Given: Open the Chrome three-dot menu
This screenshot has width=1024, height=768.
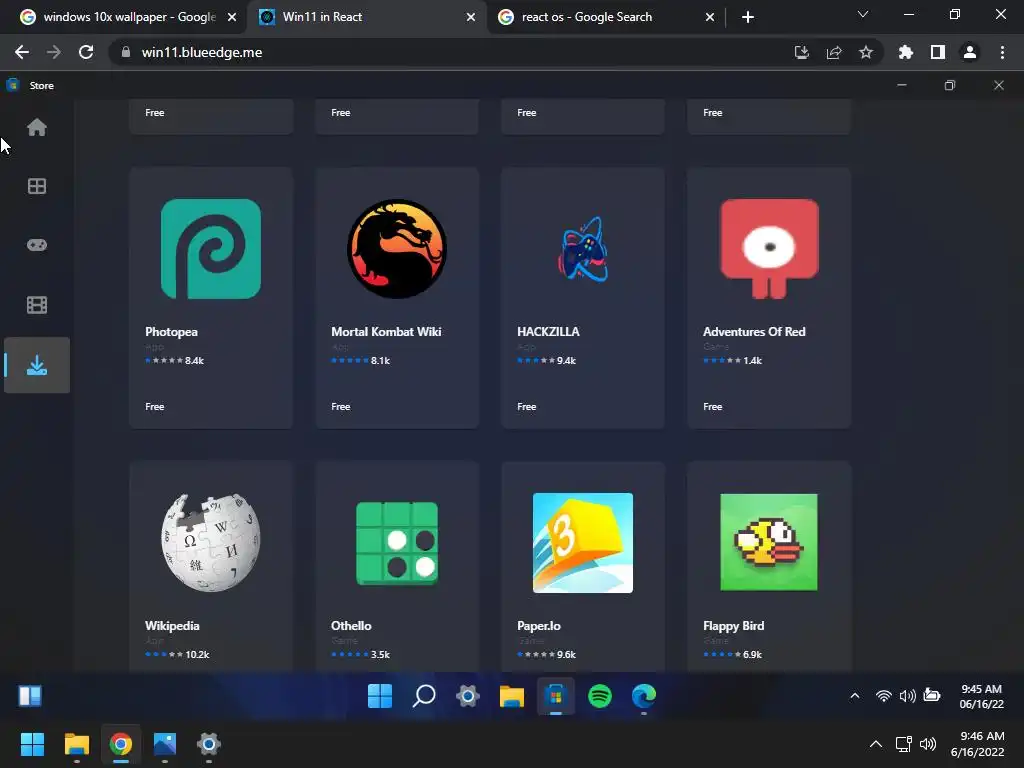Looking at the screenshot, I should point(1002,52).
